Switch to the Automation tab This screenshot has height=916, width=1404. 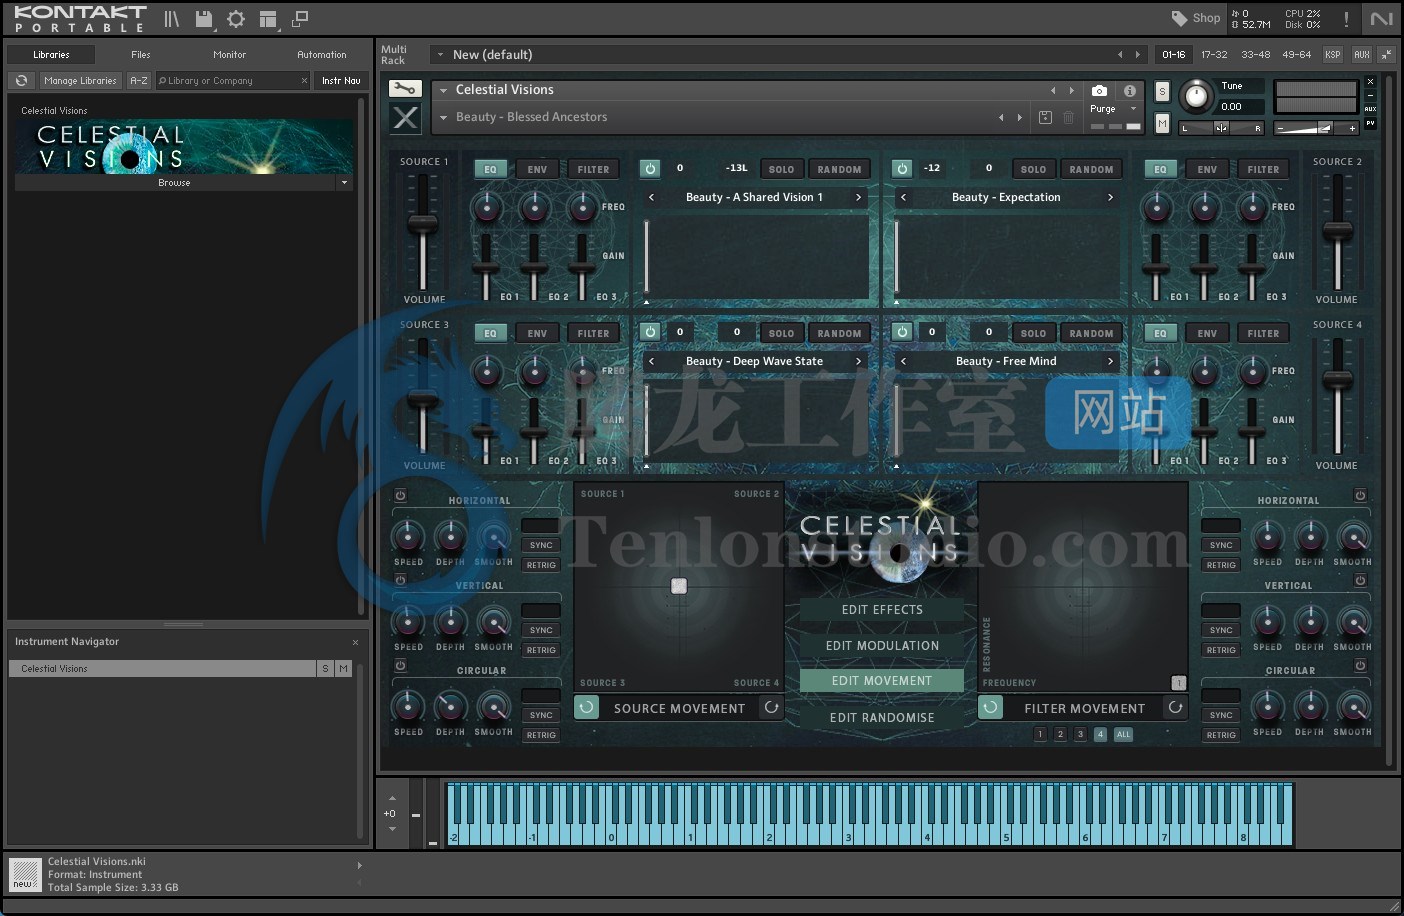(x=322, y=54)
